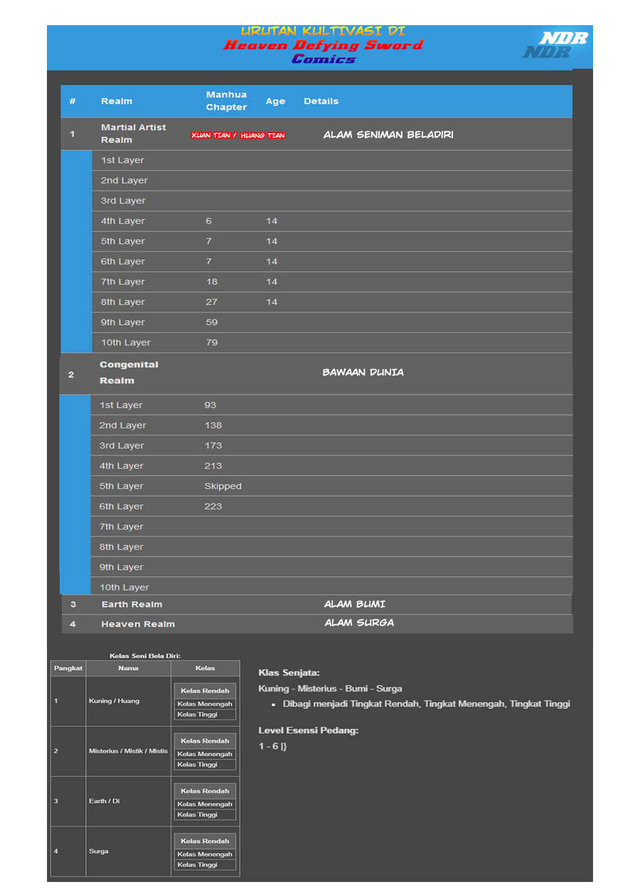
Task: Click the Details column header
Action: point(321,101)
